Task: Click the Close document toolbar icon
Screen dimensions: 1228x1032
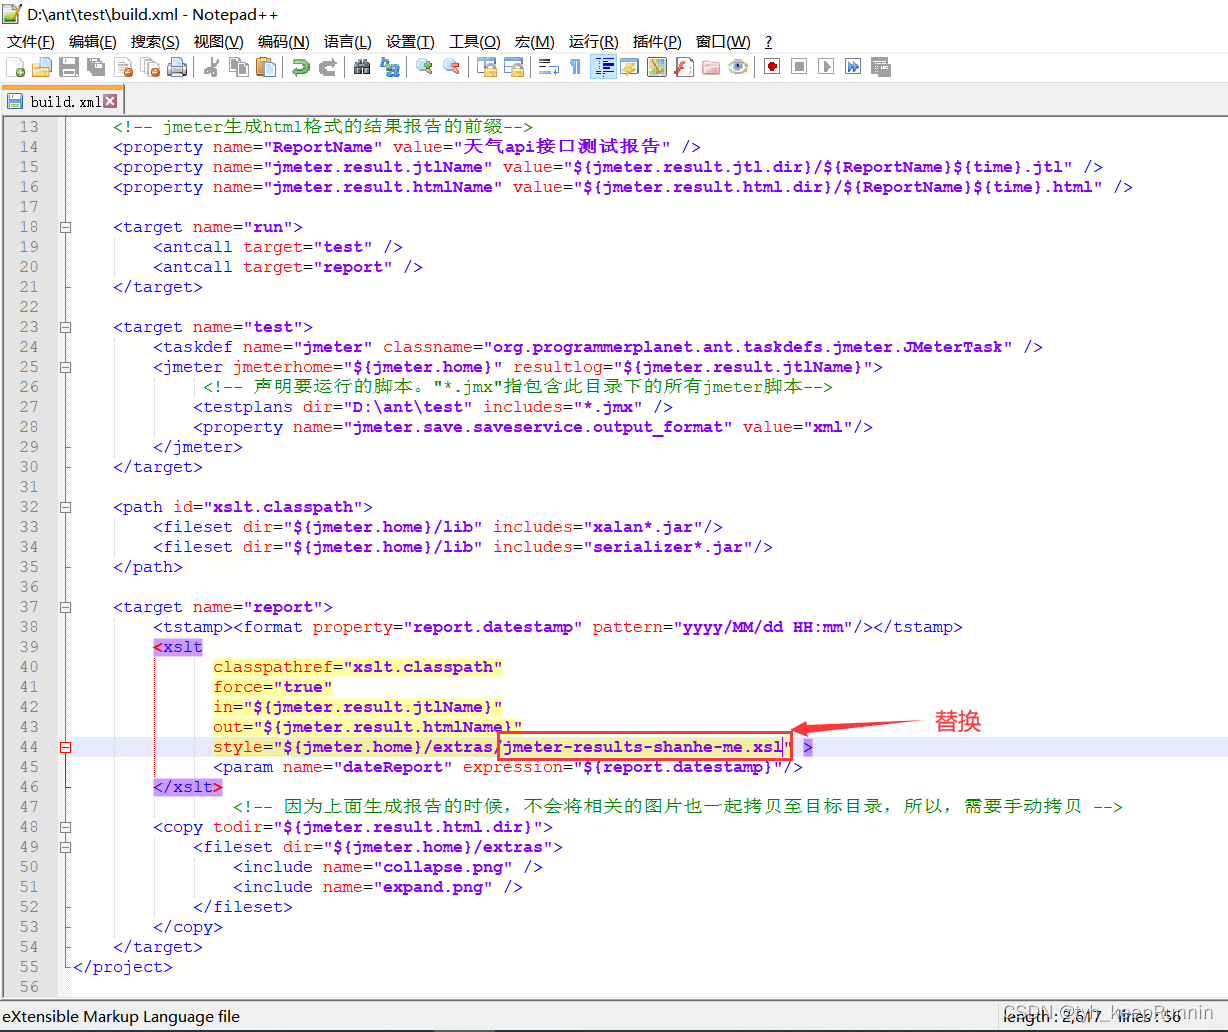Action: (123, 67)
